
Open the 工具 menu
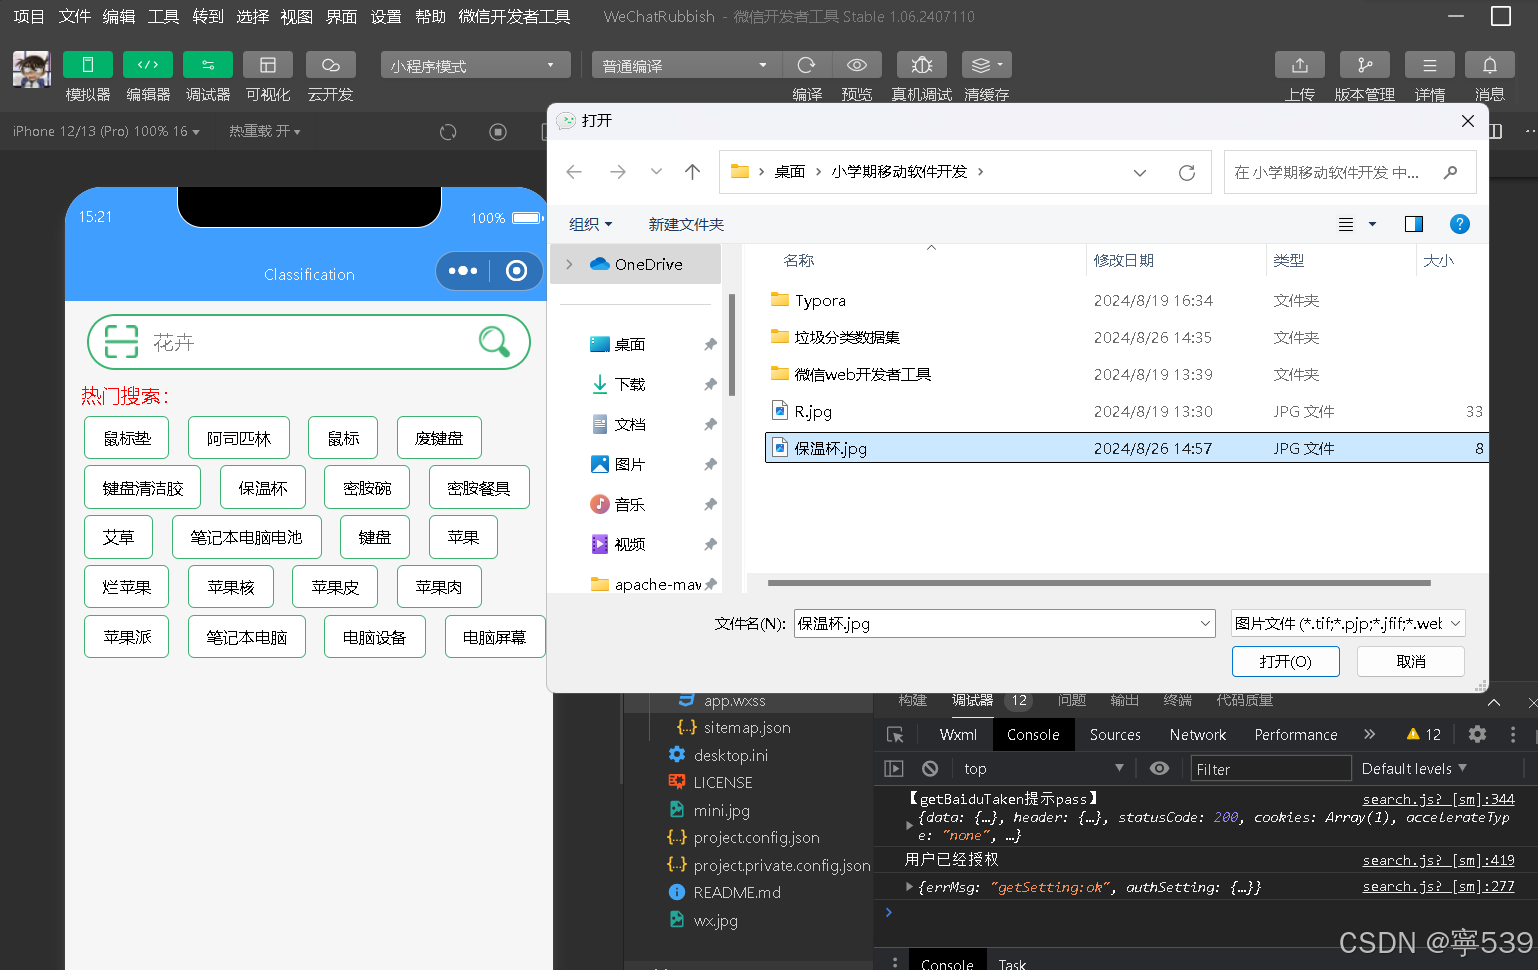pos(164,16)
